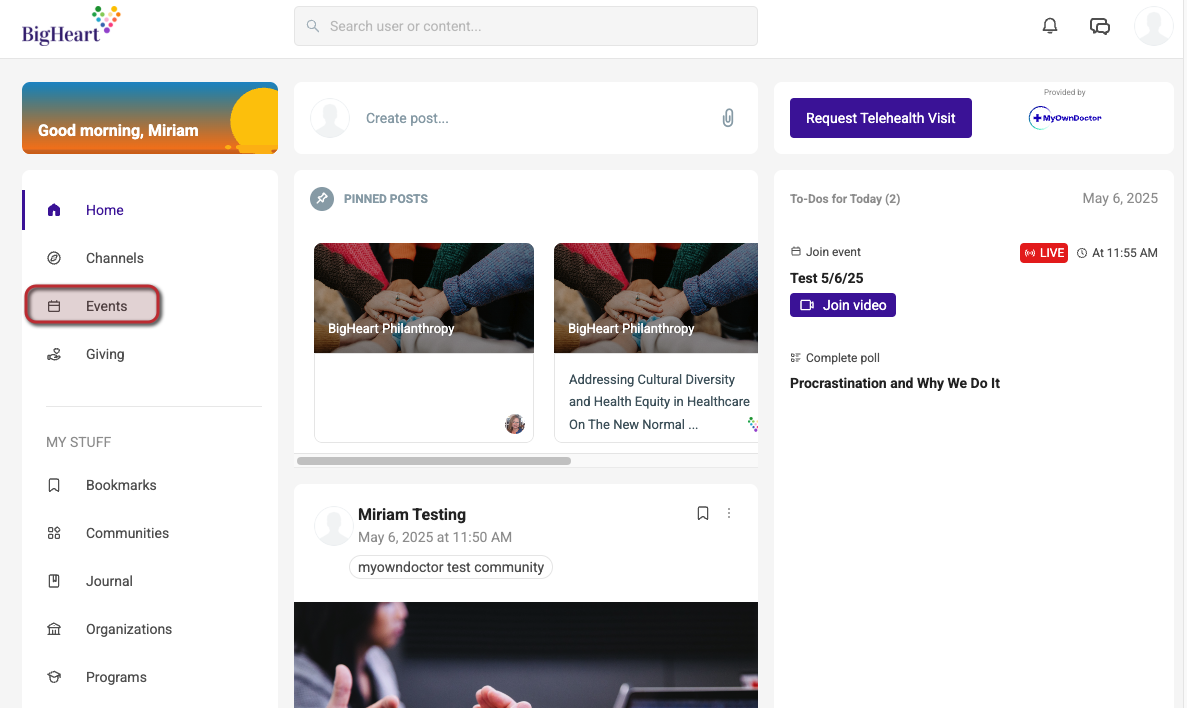This screenshot has width=1187, height=708.
Task: Click the profile avatar in the header
Action: tap(1153, 27)
